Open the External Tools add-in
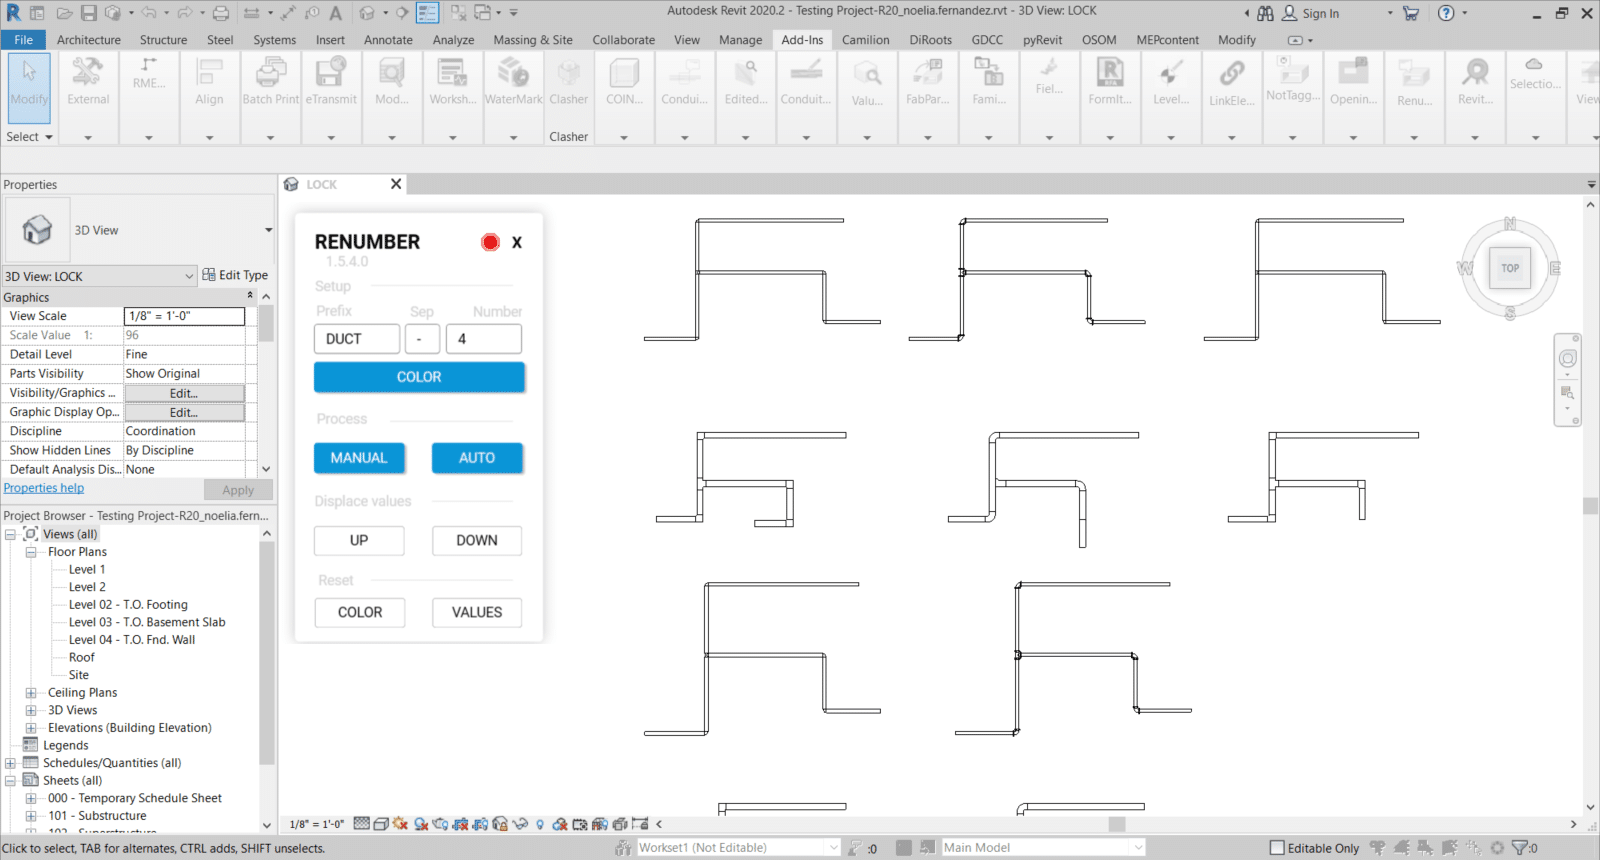Image resolution: width=1600 pixels, height=860 pixels. point(88,83)
